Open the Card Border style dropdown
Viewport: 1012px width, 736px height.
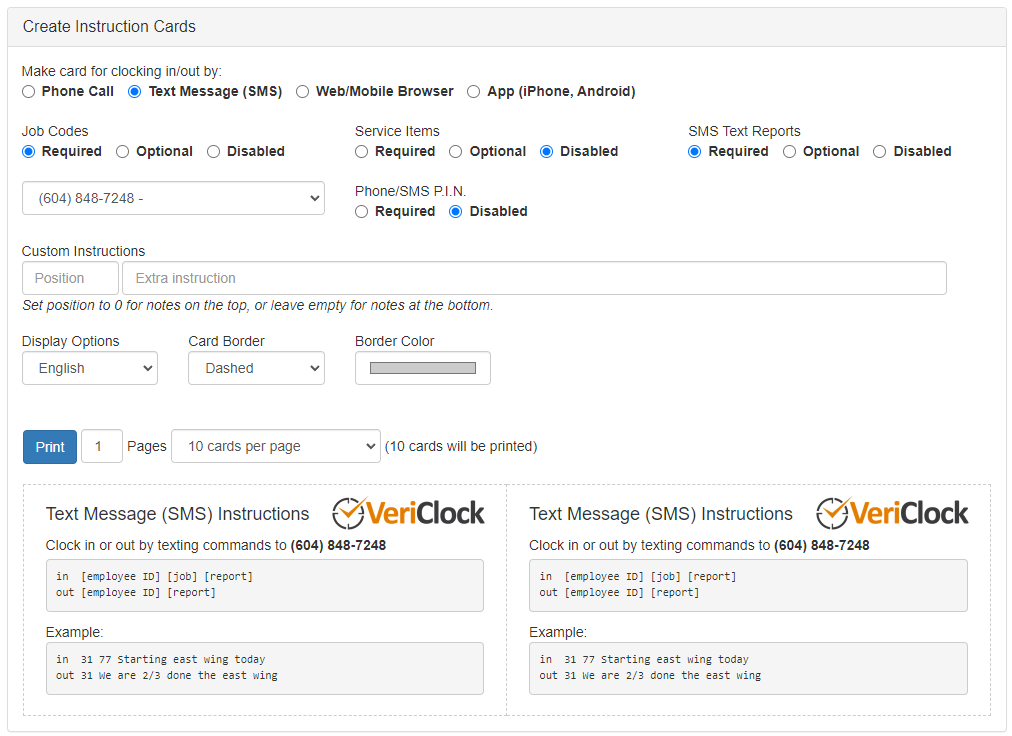(x=256, y=368)
